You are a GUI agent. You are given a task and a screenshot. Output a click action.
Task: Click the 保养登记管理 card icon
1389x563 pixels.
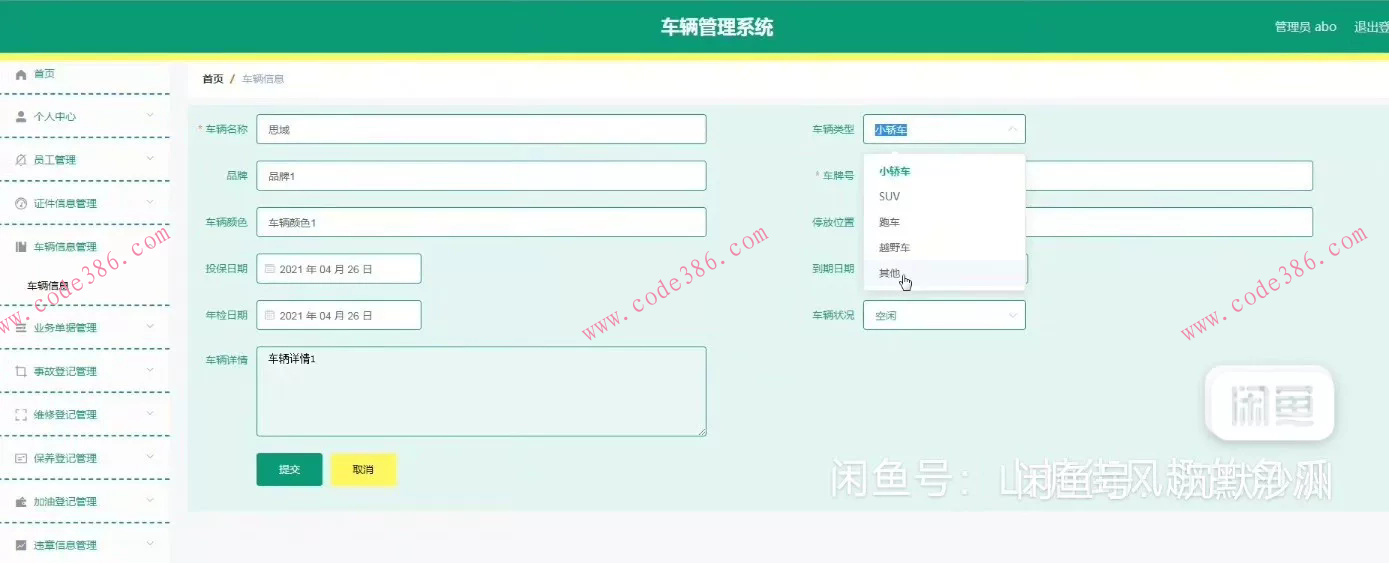(x=21, y=458)
